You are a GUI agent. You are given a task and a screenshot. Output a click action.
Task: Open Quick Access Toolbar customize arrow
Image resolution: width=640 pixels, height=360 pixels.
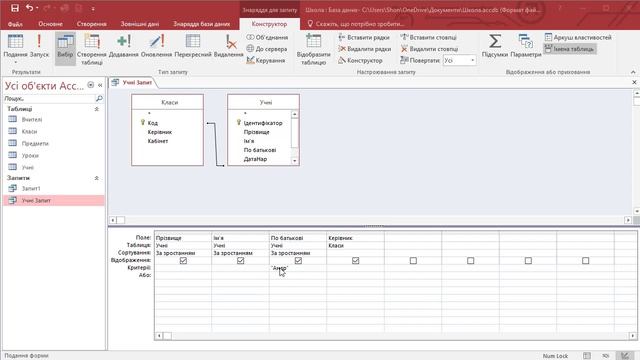coord(93,8)
